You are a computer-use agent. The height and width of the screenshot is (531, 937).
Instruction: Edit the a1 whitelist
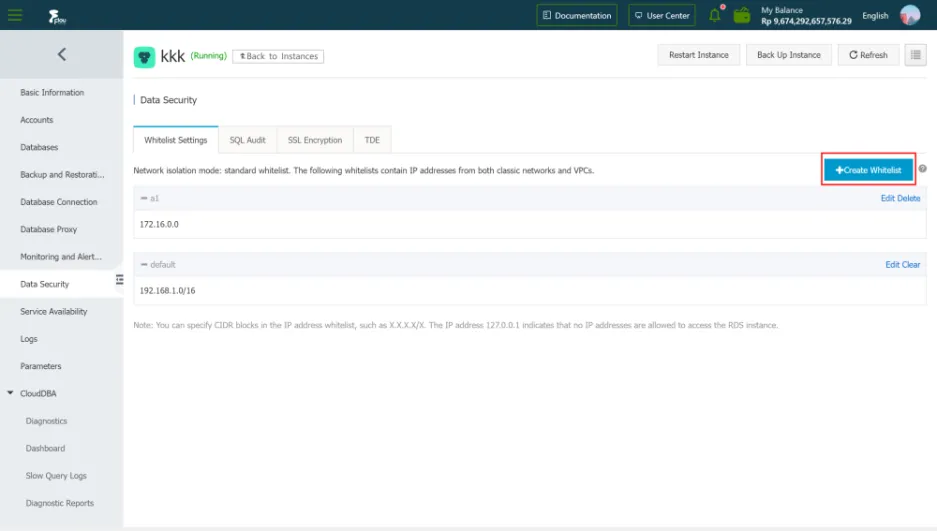pyautogui.click(x=887, y=198)
